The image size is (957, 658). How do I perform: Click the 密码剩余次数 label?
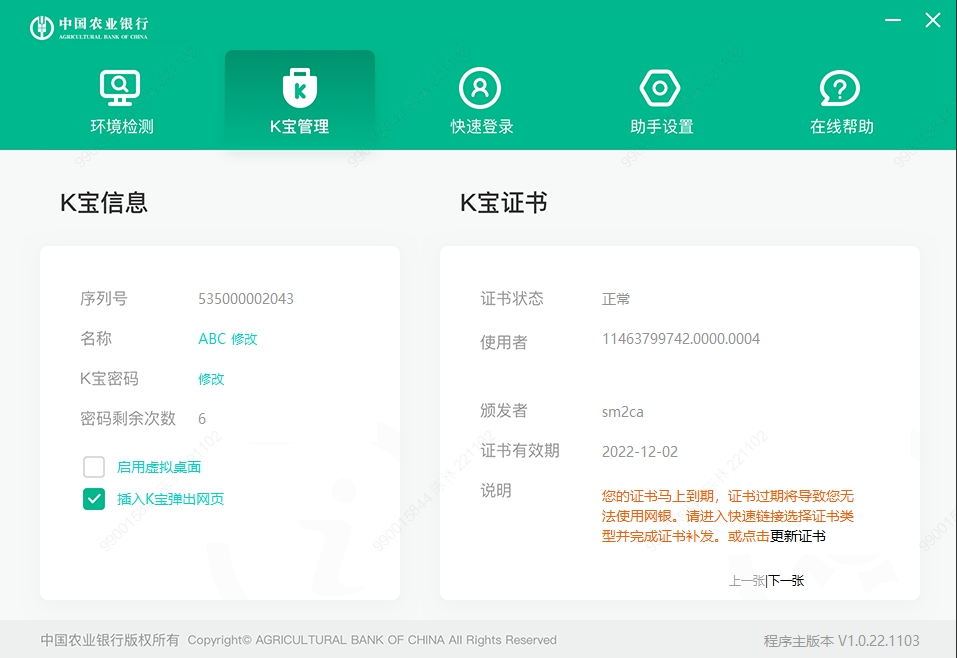pos(128,418)
